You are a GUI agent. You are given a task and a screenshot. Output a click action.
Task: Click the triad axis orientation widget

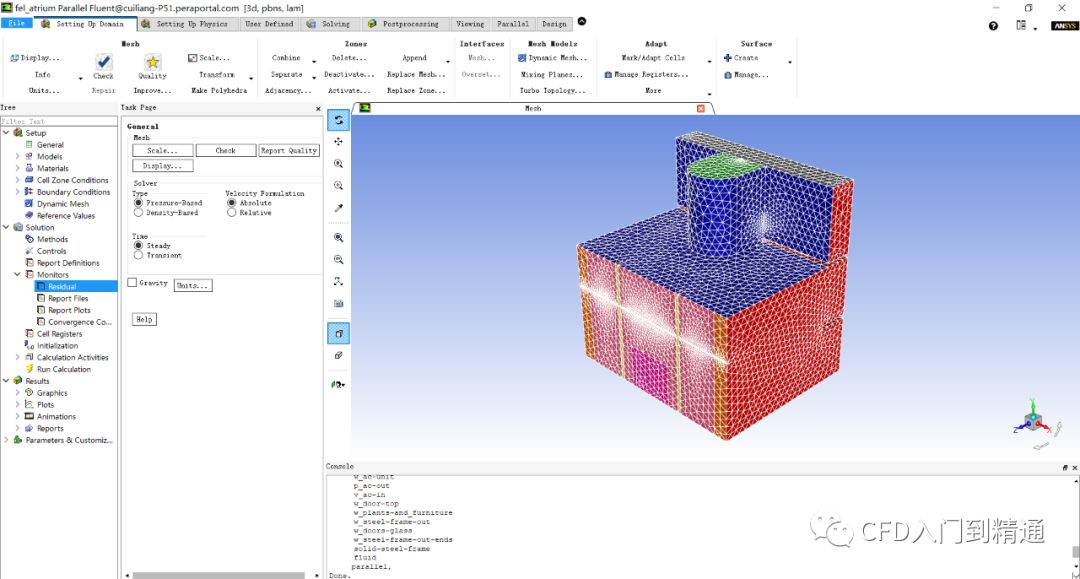coord(1032,419)
